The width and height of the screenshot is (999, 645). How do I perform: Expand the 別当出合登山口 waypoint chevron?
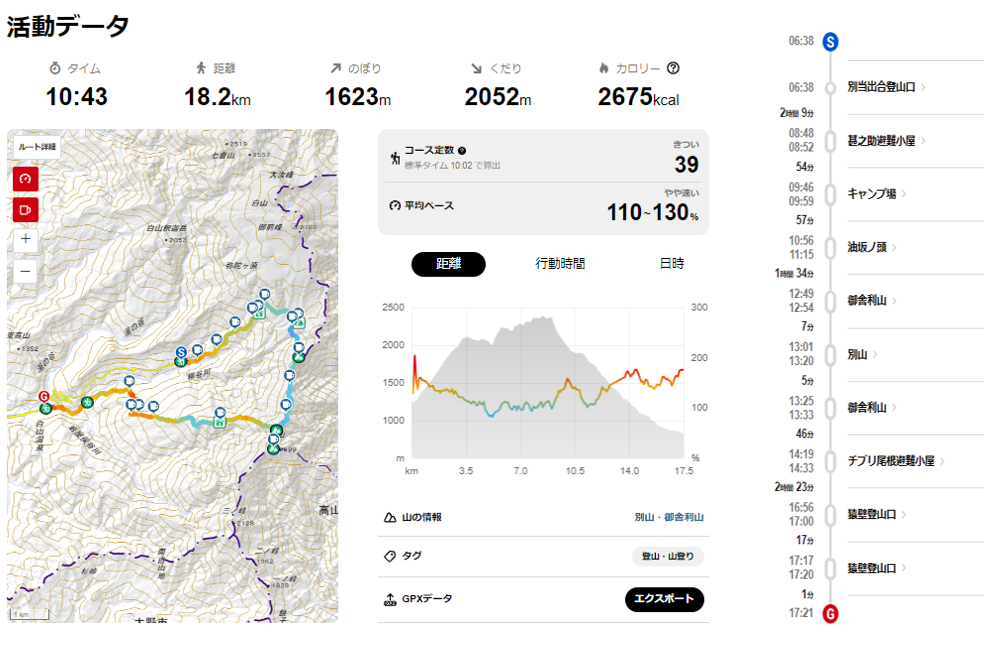923,87
